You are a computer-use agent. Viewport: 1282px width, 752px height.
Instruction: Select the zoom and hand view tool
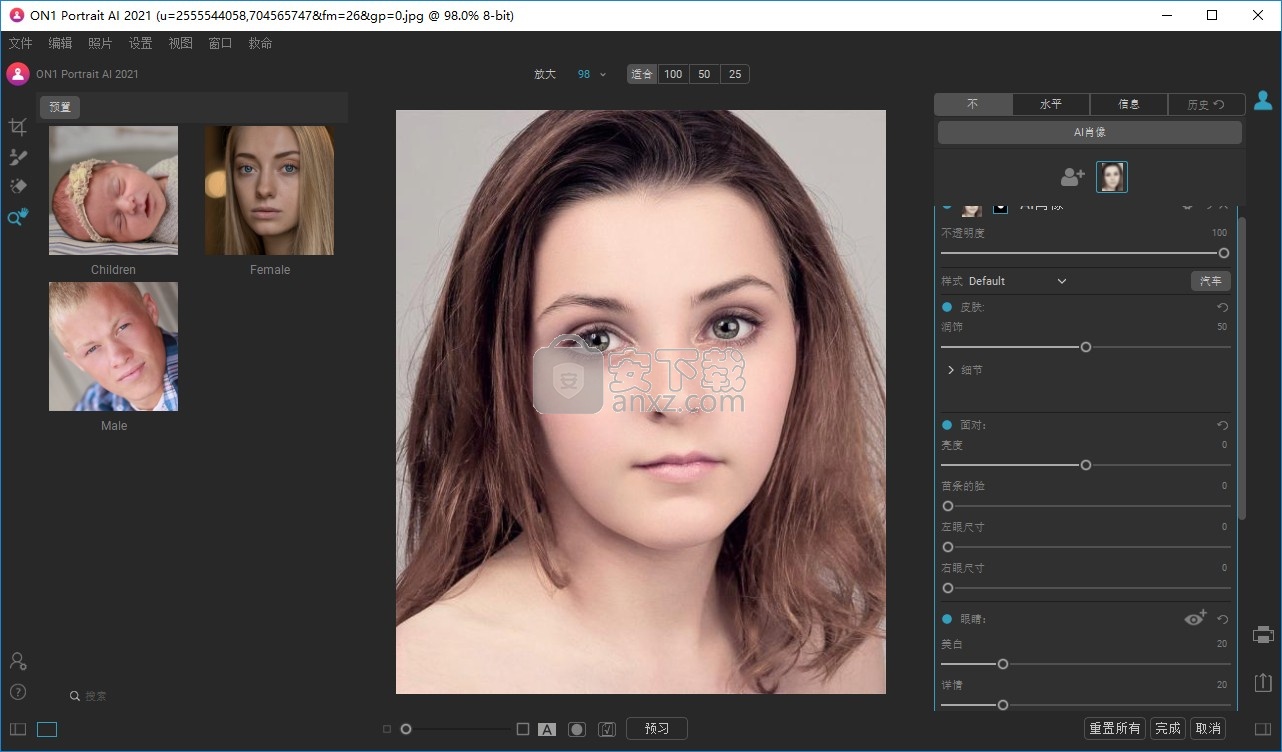click(x=17, y=216)
